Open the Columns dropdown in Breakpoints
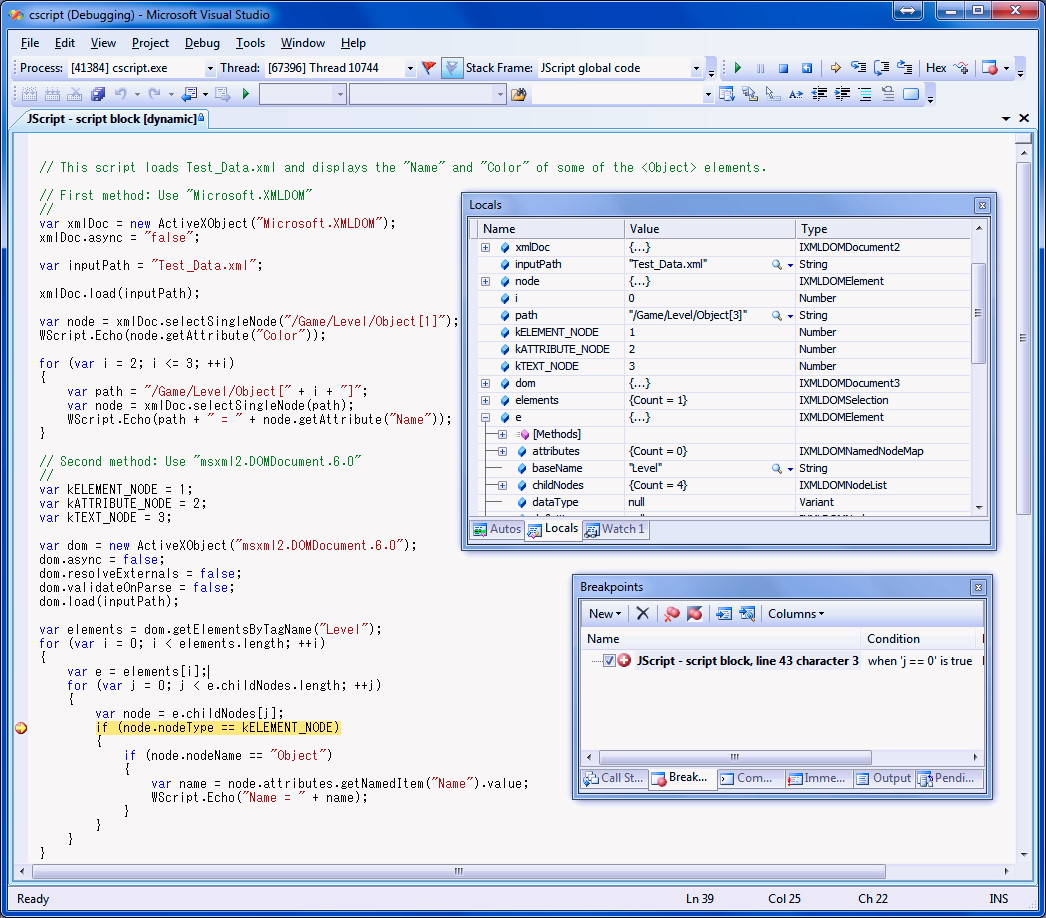 pyautogui.click(x=796, y=613)
